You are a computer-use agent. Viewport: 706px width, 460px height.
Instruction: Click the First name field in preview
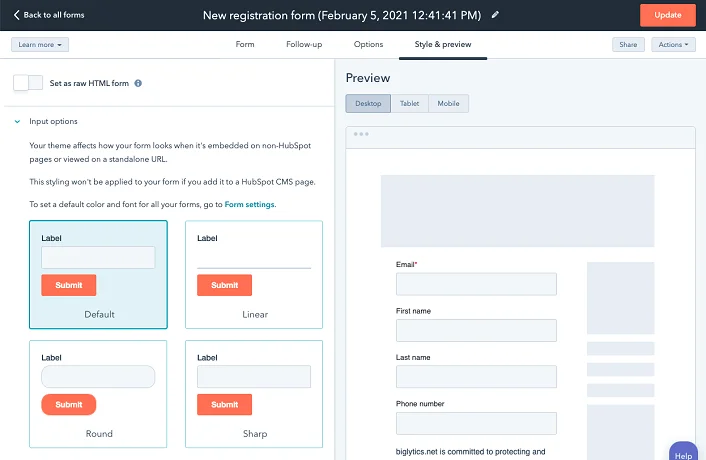[x=476, y=330]
